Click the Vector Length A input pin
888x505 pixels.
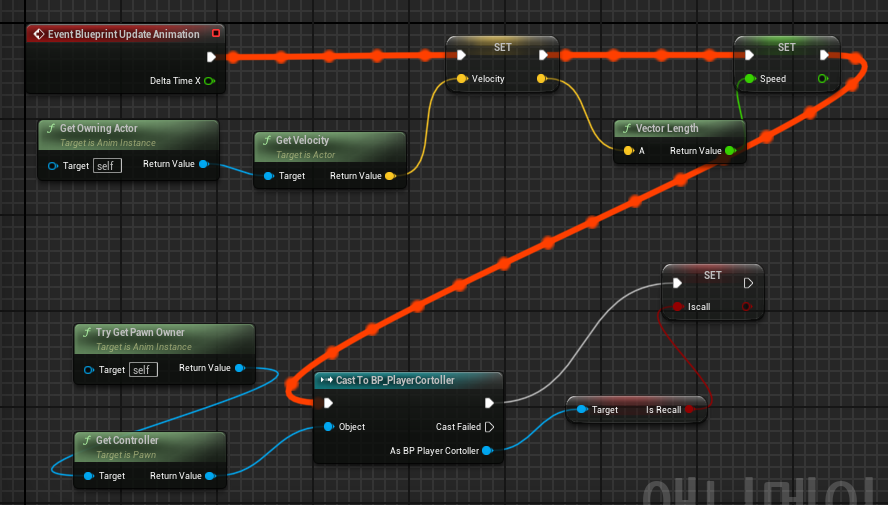(x=628, y=151)
